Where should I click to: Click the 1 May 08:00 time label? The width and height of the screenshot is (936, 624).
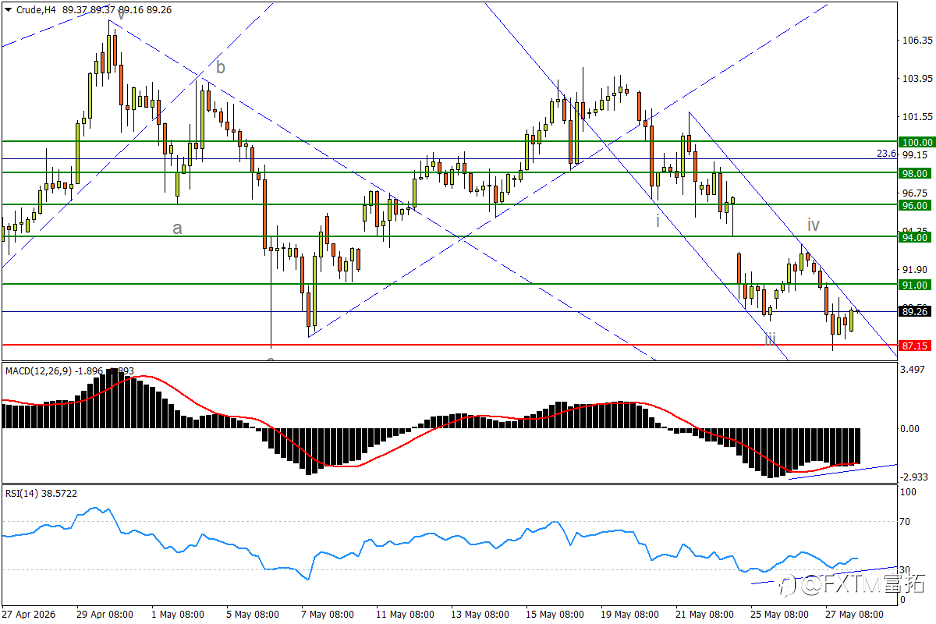click(178, 614)
